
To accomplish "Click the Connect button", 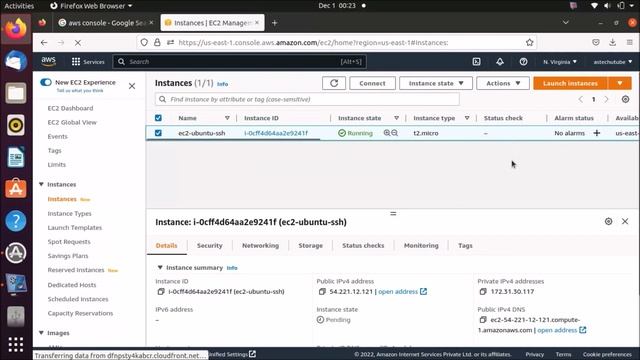I will [x=372, y=83].
